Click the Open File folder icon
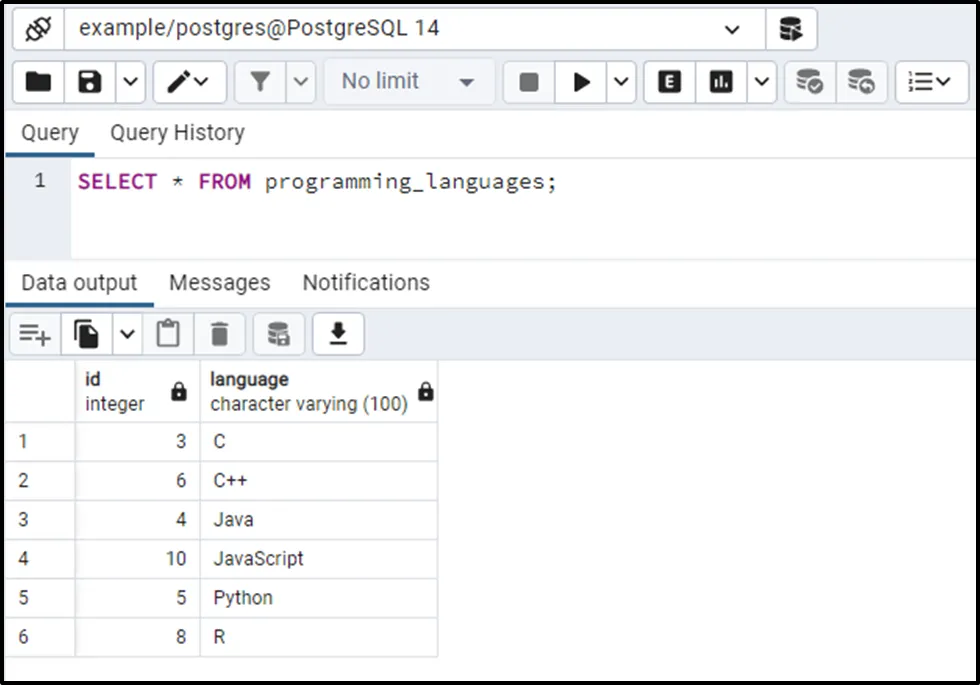The height and width of the screenshot is (685, 980). [38, 82]
